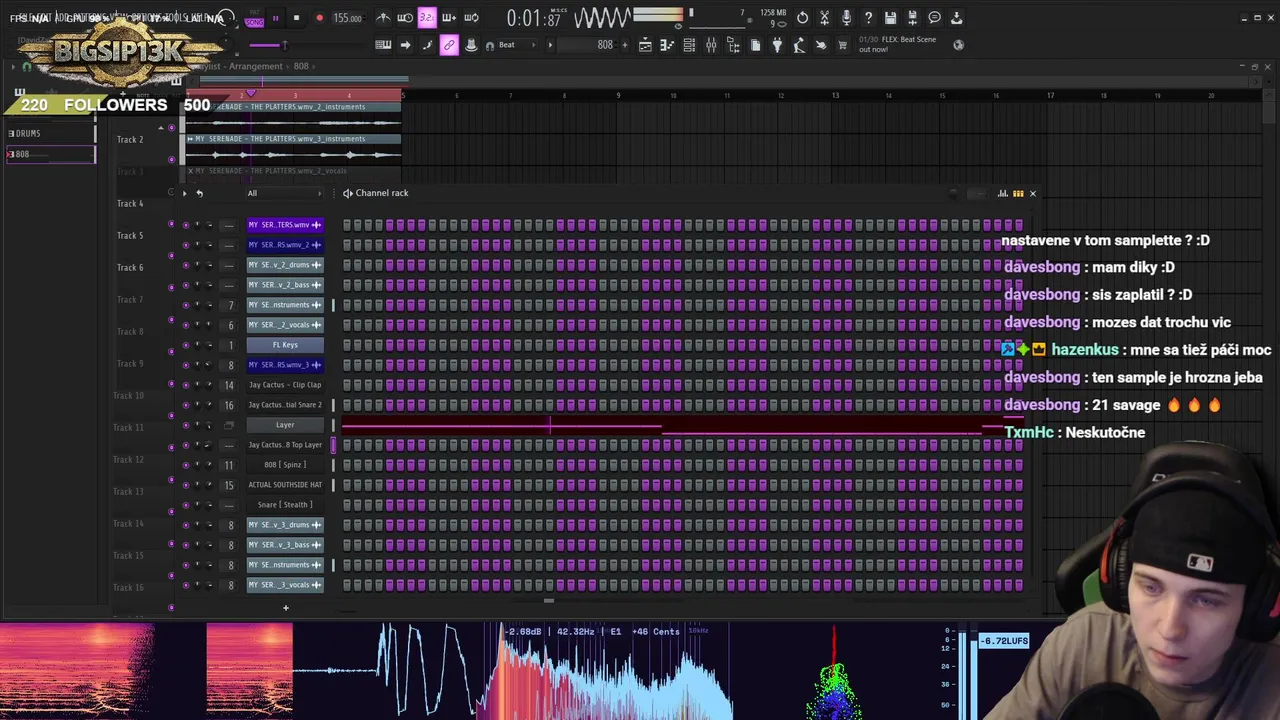1280x720 pixels.
Task: Open the channel rack view icon
Action: [x=689, y=45]
